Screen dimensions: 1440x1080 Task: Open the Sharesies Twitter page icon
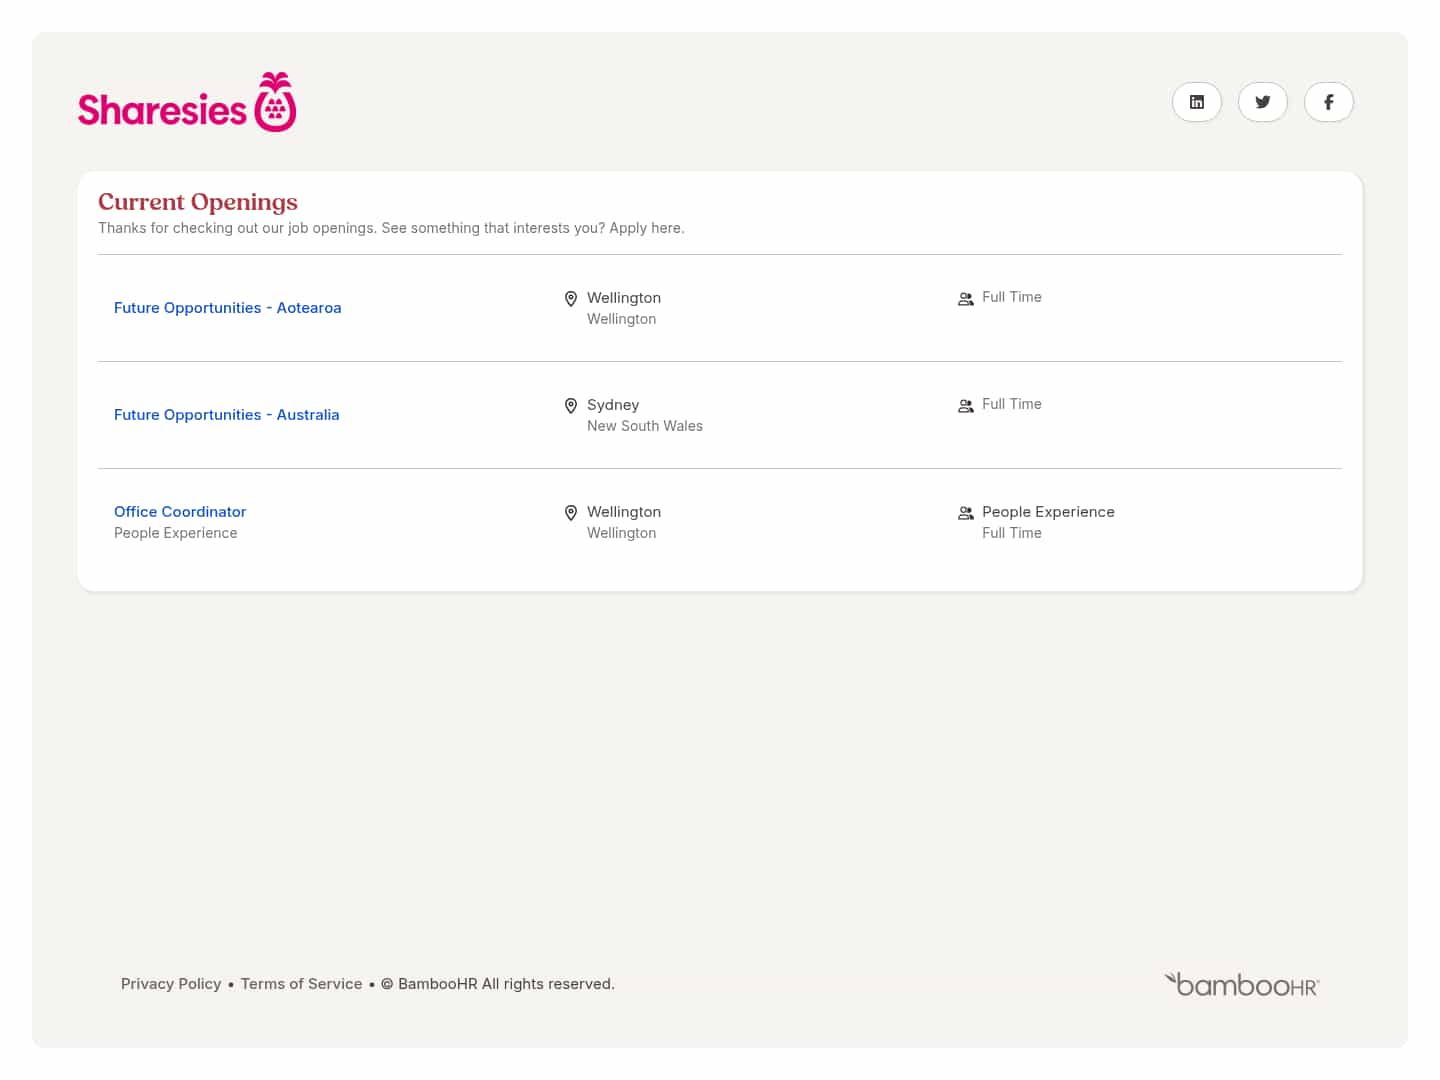(x=1263, y=102)
